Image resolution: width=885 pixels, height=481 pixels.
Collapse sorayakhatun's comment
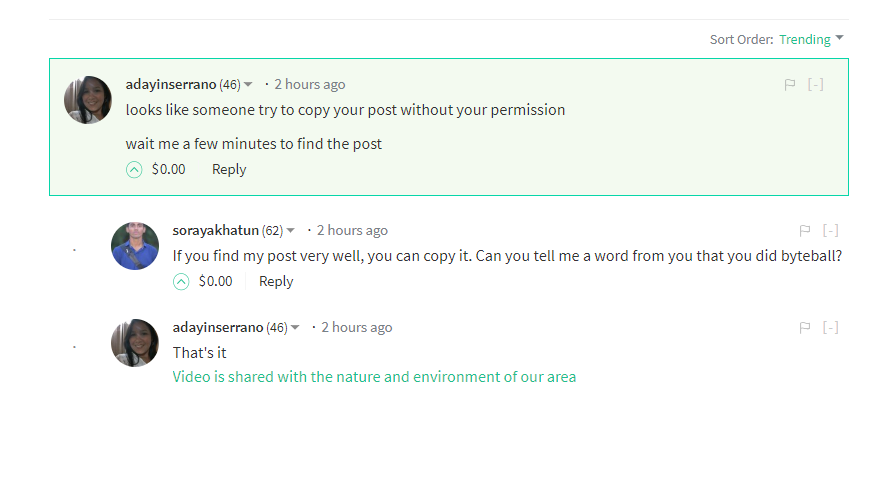click(831, 231)
